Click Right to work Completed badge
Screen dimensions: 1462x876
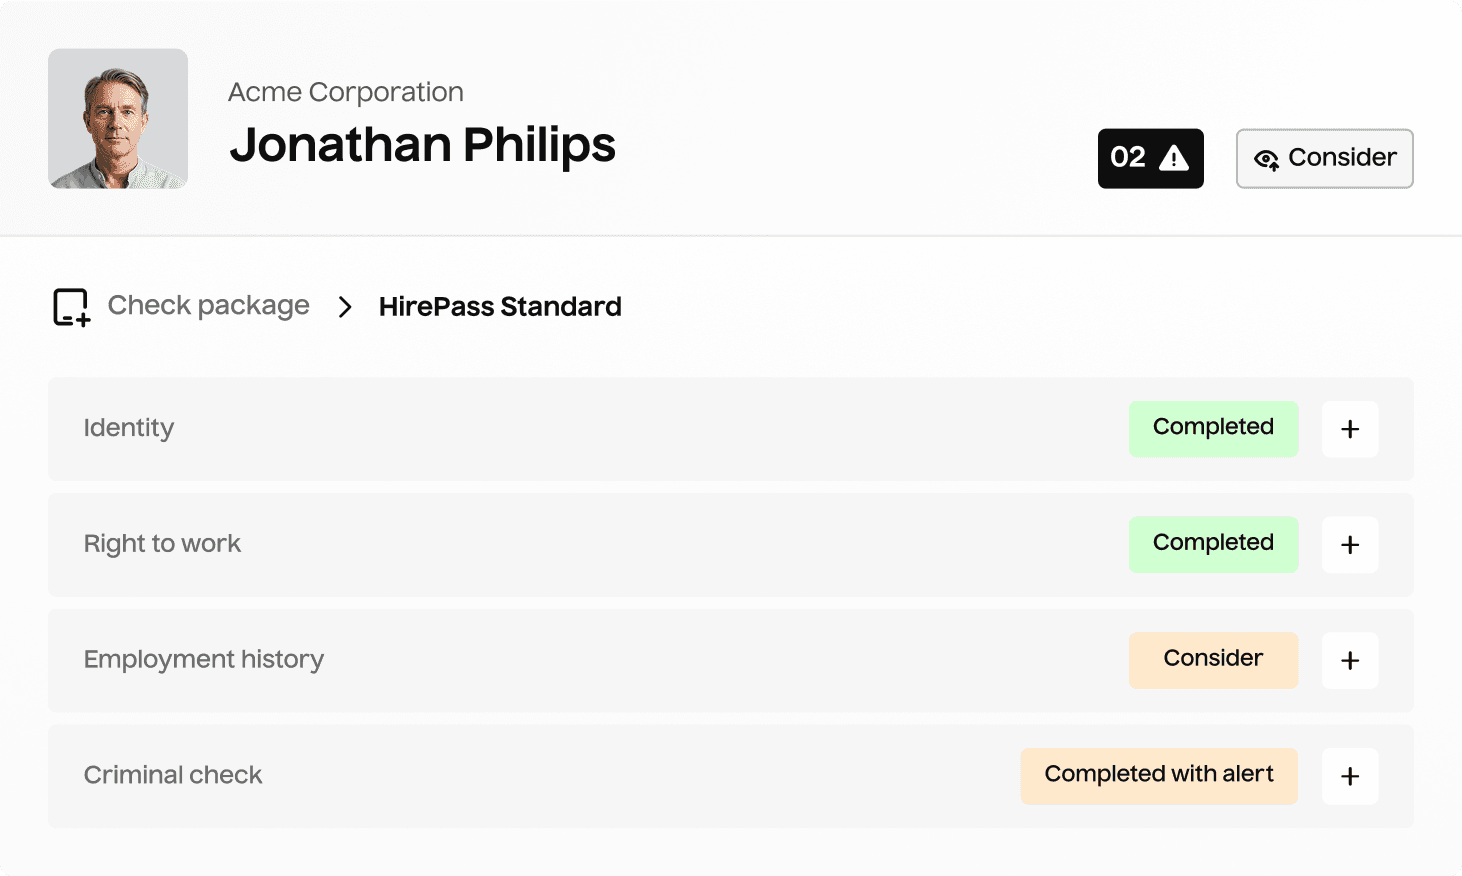coord(1213,544)
